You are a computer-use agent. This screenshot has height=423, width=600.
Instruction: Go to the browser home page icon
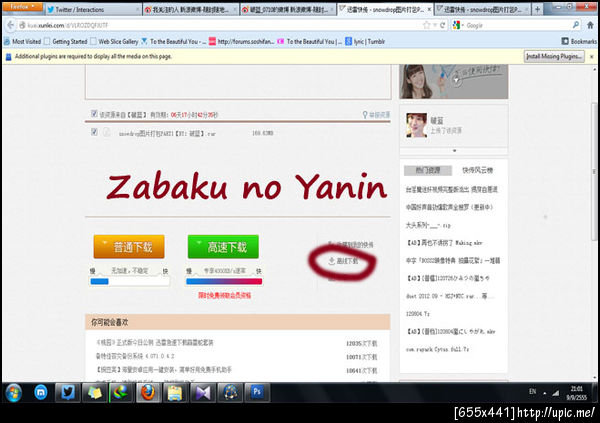tap(590, 25)
